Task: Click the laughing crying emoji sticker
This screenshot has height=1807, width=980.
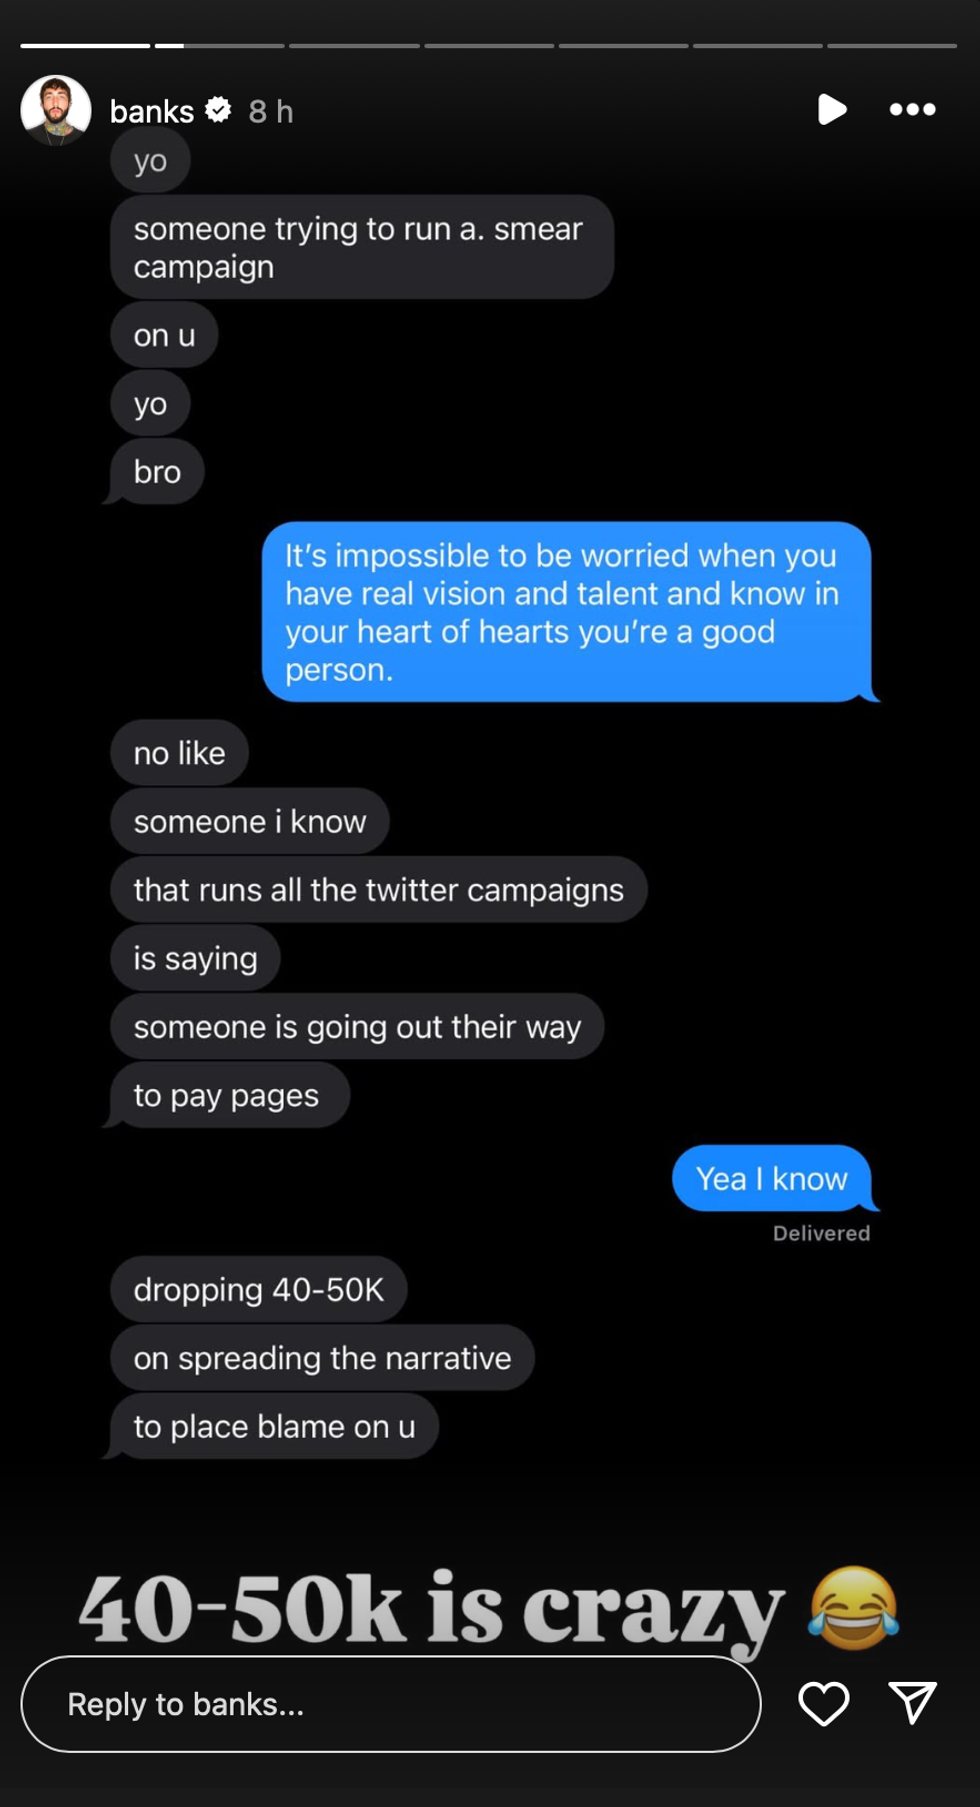Action: [x=853, y=1607]
